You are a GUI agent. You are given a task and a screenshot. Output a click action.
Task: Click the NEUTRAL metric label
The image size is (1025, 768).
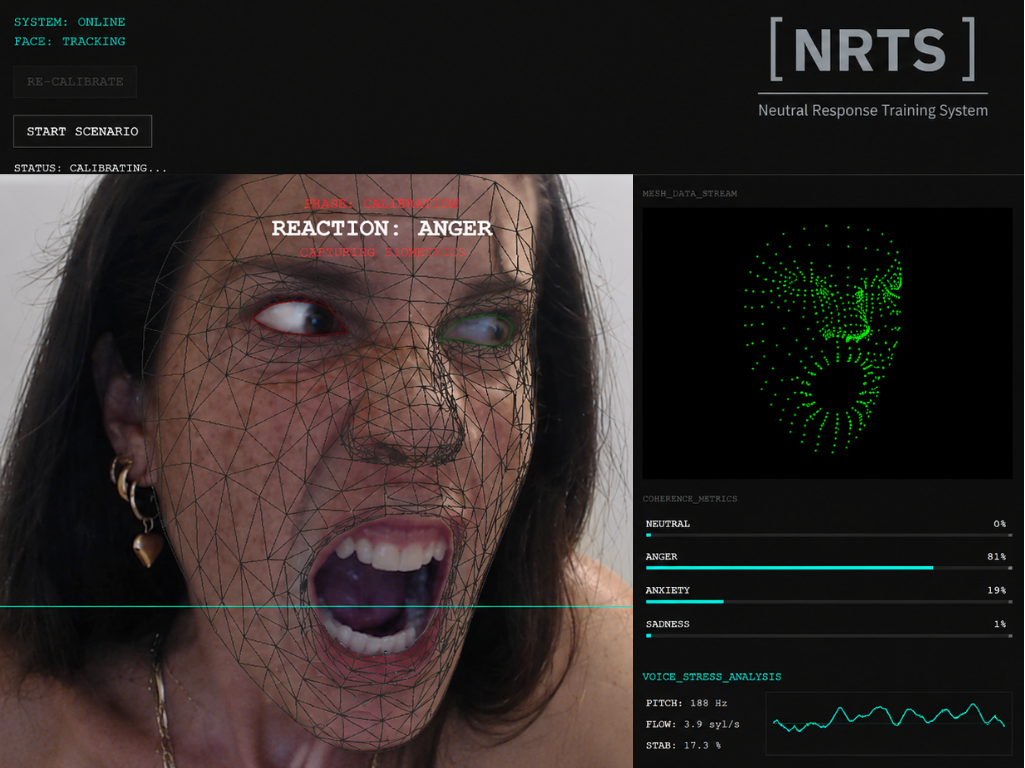(667, 524)
